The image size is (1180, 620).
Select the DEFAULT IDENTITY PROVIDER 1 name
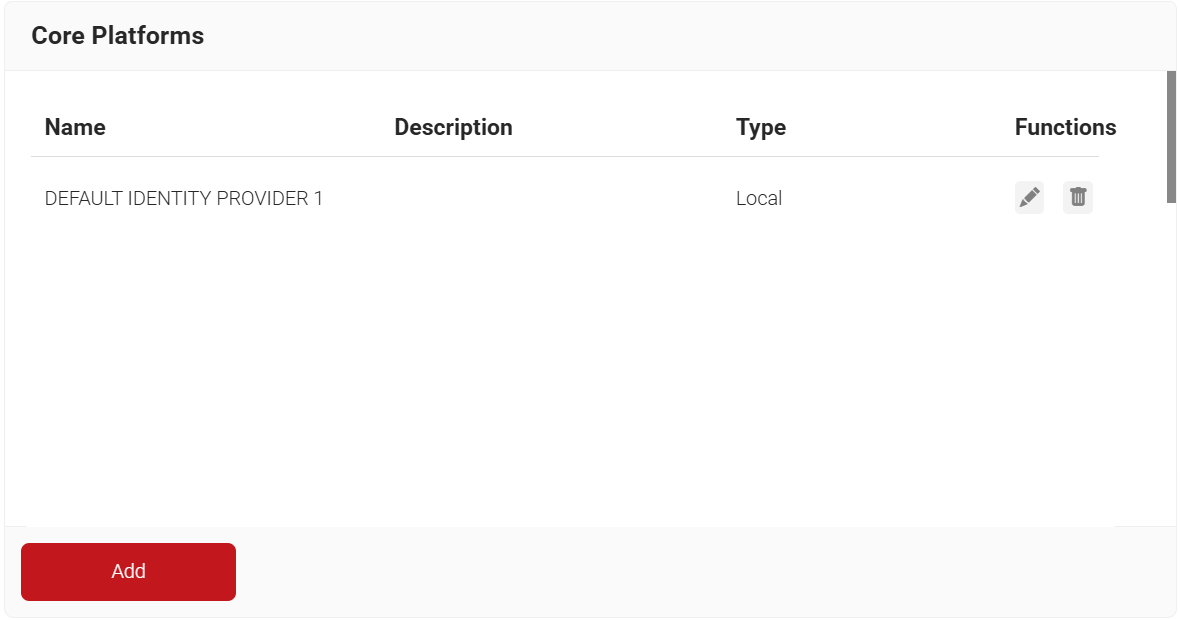click(x=184, y=199)
